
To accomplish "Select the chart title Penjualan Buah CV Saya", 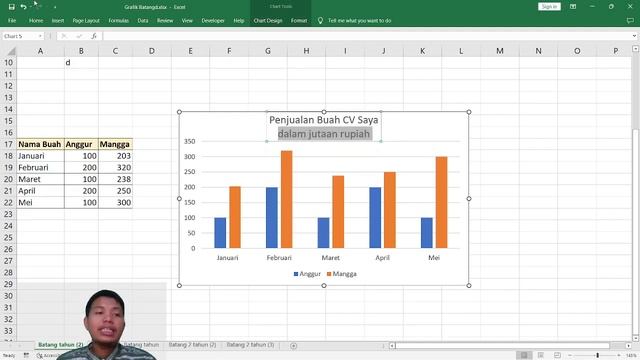I will tap(324, 120).
